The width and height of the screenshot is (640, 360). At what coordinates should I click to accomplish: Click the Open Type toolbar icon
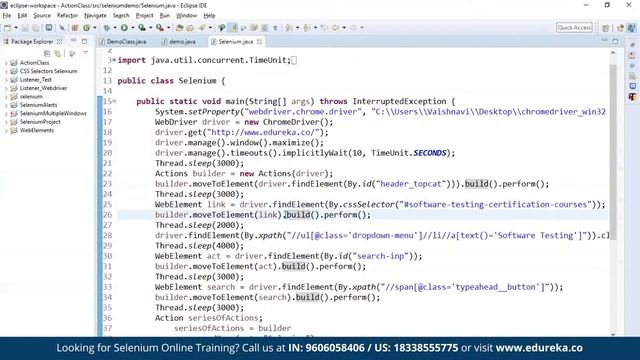[179, 28]
